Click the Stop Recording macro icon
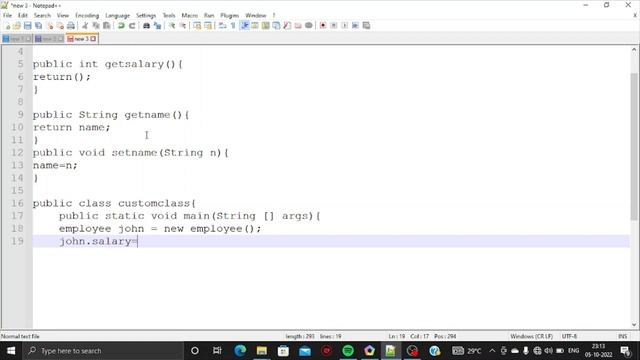 [x=333, y=26]
